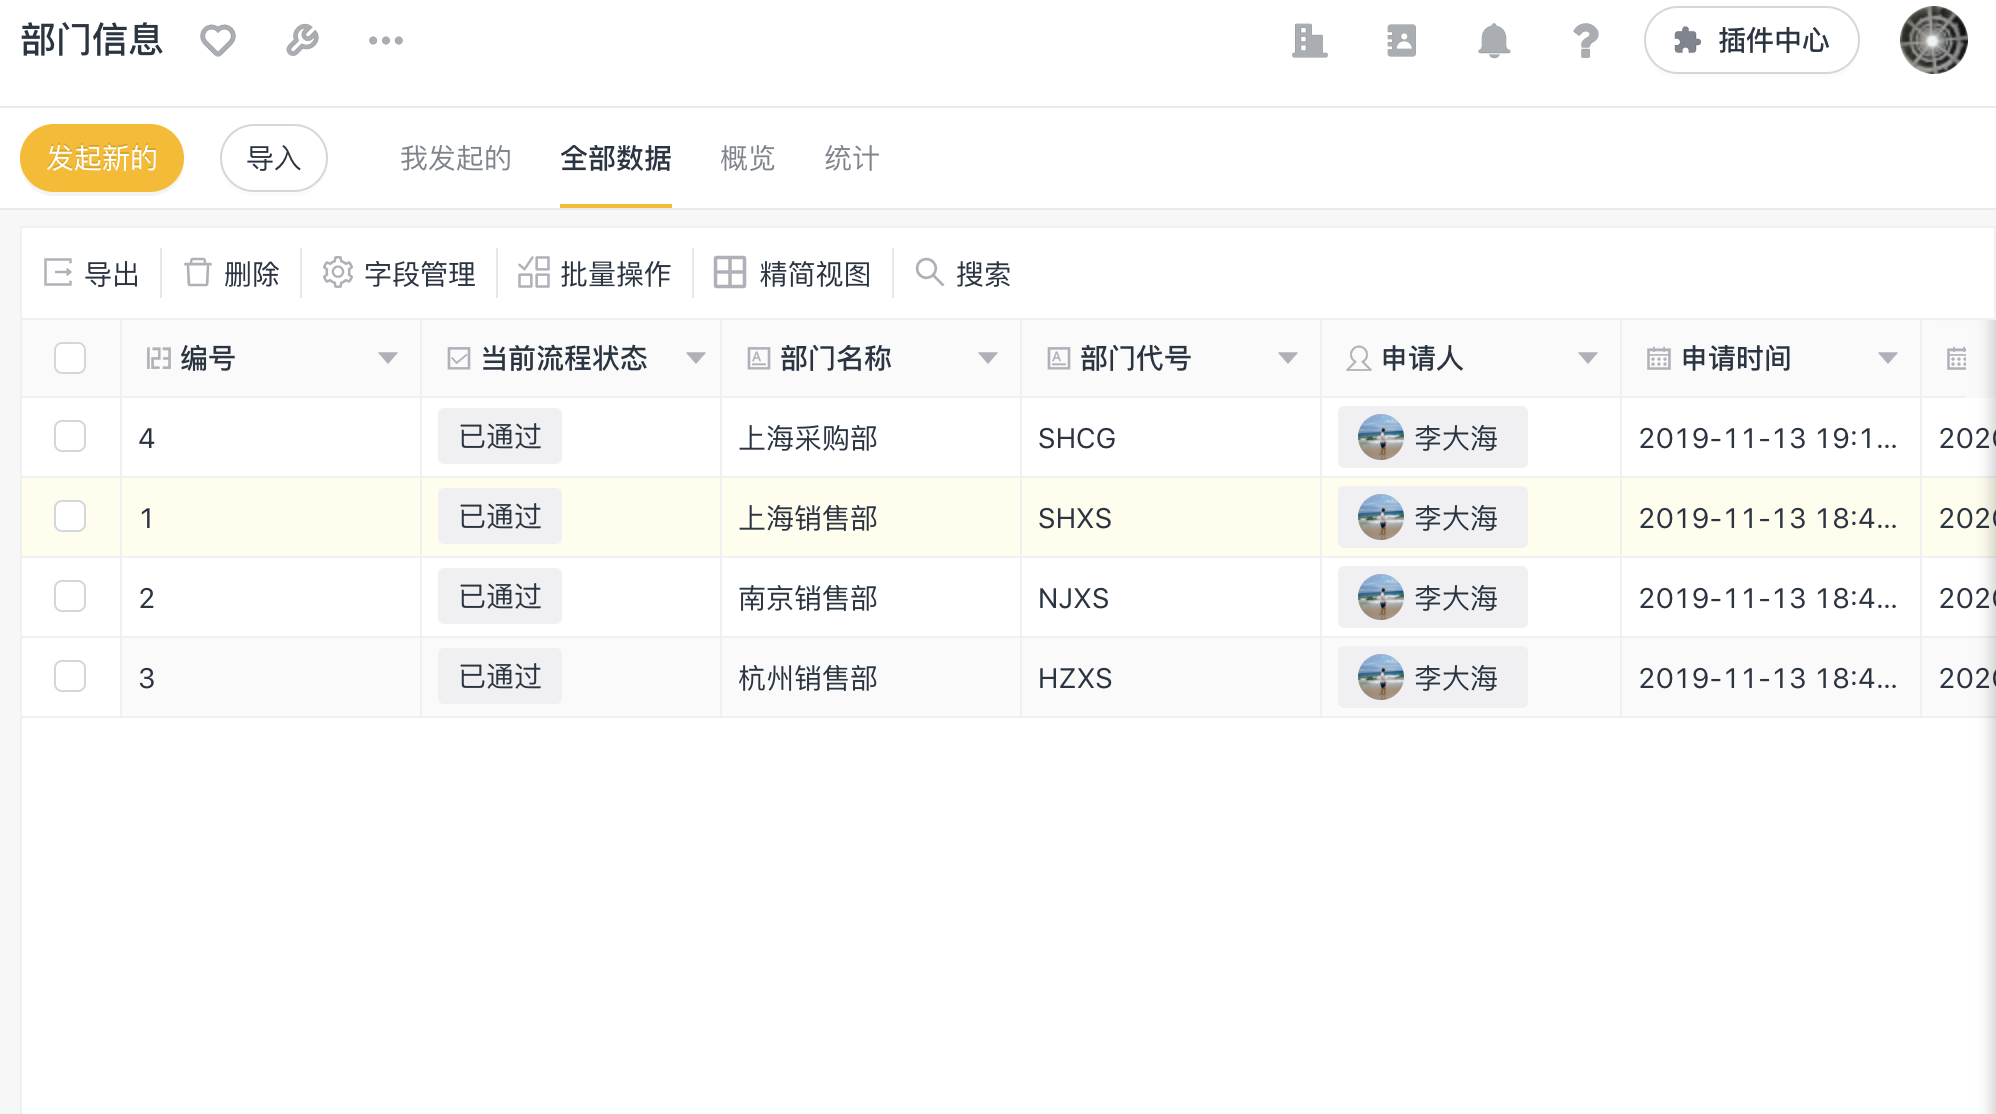Check the row for 上海销售部
Screen dimensions: 1996x1114
pos(70,516)
